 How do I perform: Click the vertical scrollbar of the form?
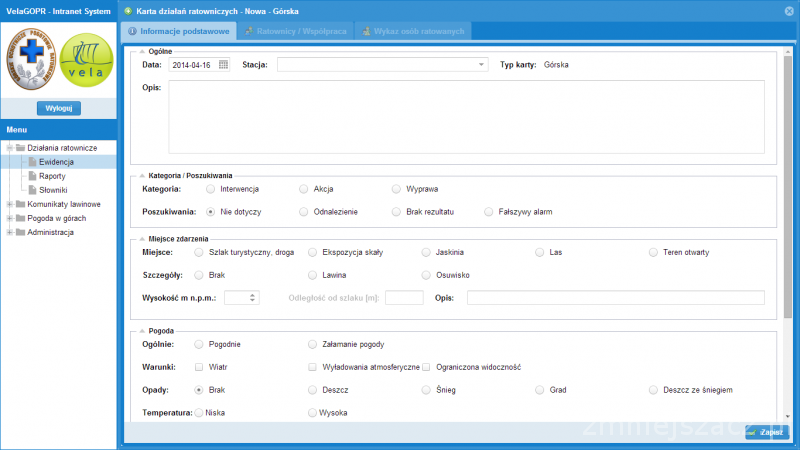coord(787,200)
